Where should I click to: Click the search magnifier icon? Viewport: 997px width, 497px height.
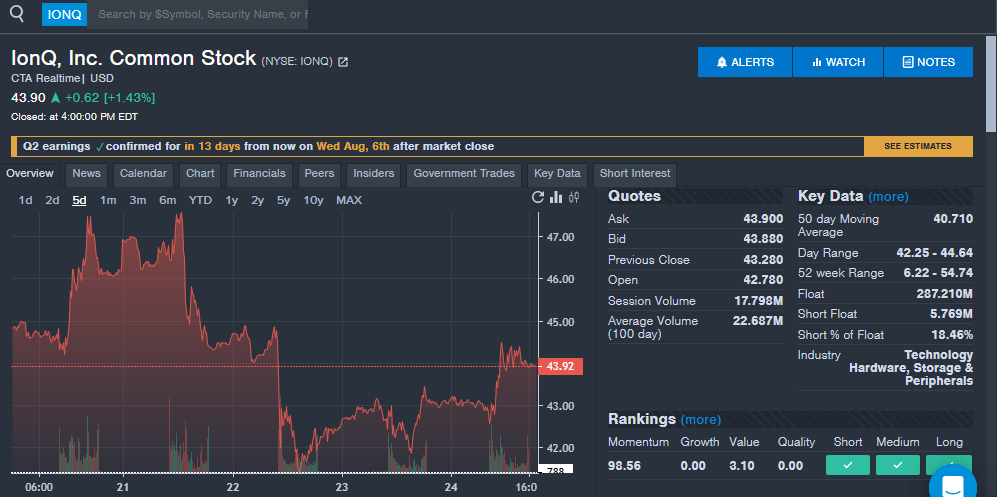click(17, 13)
